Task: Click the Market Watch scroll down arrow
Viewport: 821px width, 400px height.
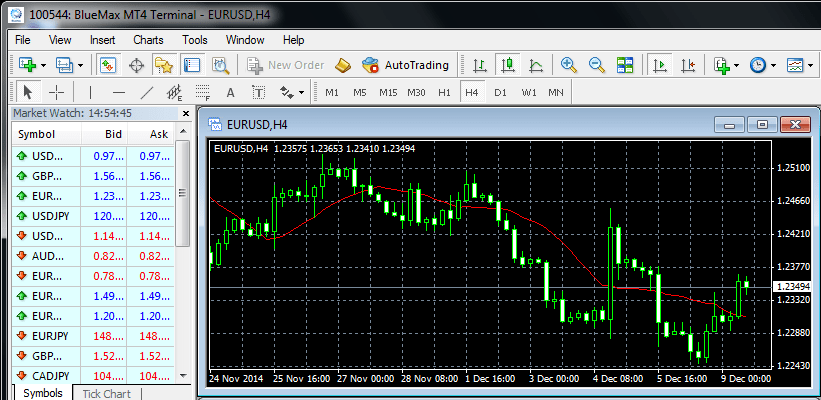Action: pyautogui.click(x=183, y=375)
